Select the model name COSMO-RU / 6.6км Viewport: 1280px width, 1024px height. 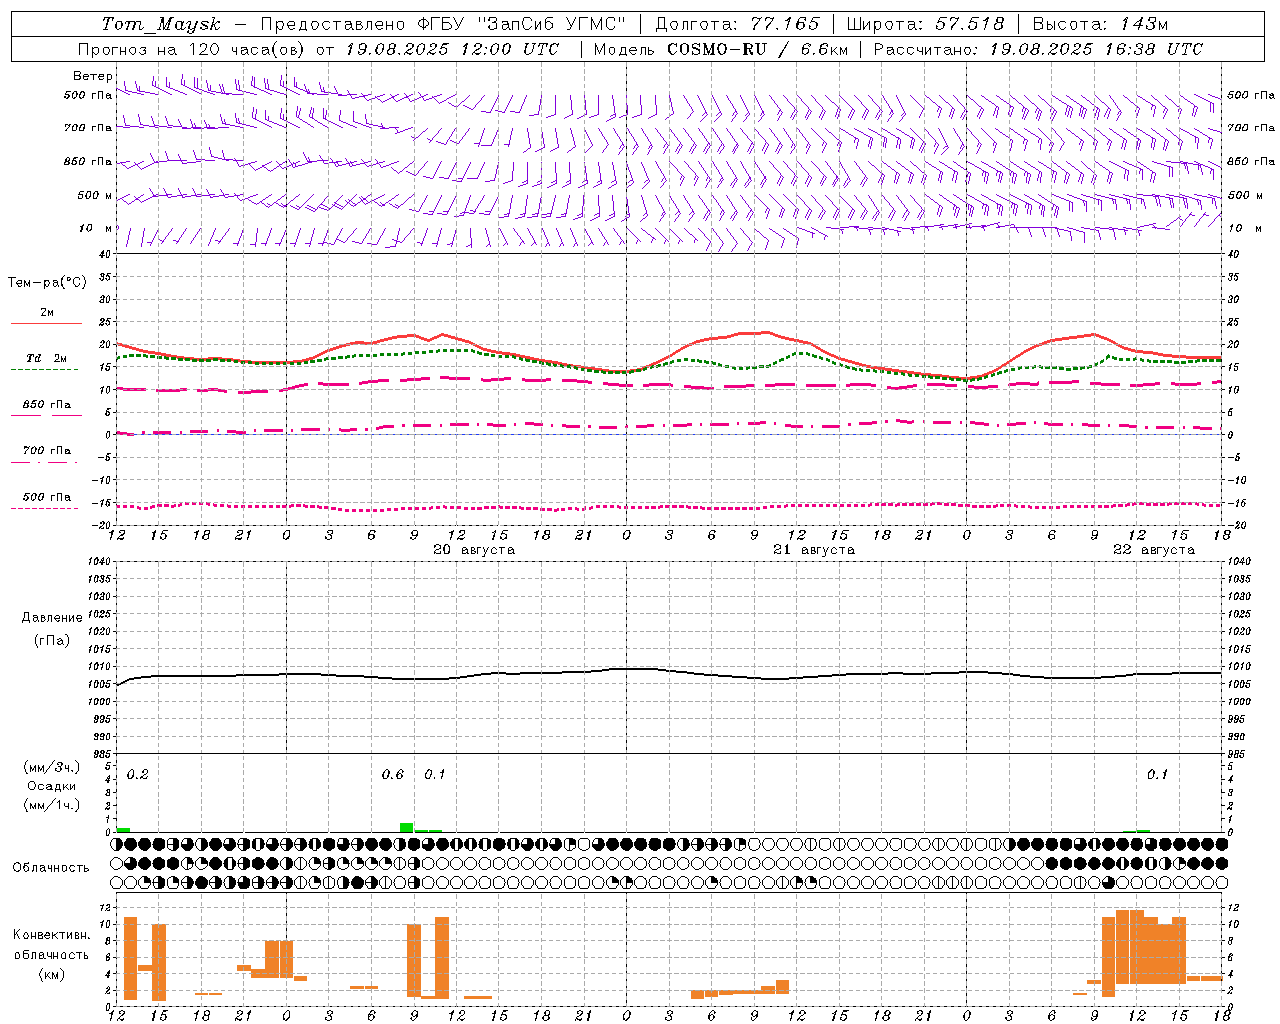757,49
